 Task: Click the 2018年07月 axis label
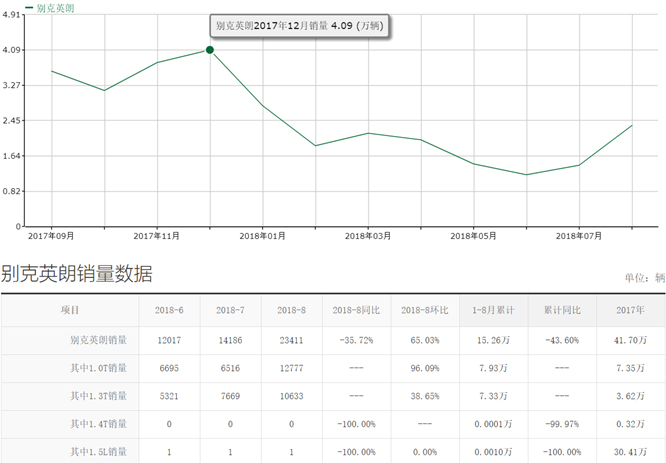pos(579,236)
